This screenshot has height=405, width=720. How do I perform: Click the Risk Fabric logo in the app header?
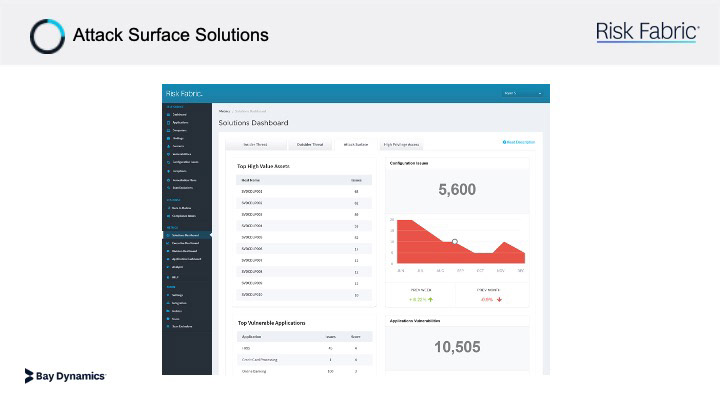click(x=184, y=94)
